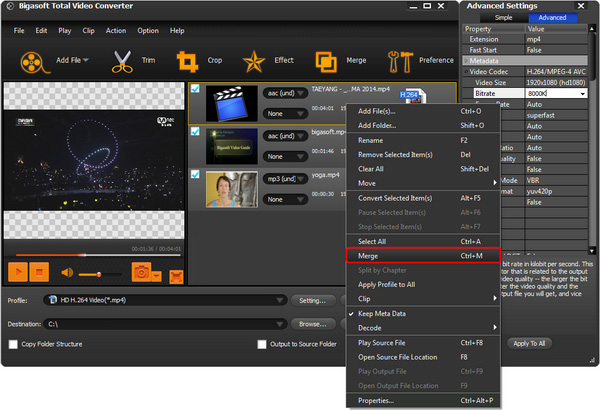Click the Browse... button
Image resolution: width=600 pixels, height=410 pixels.
(313, 324)
